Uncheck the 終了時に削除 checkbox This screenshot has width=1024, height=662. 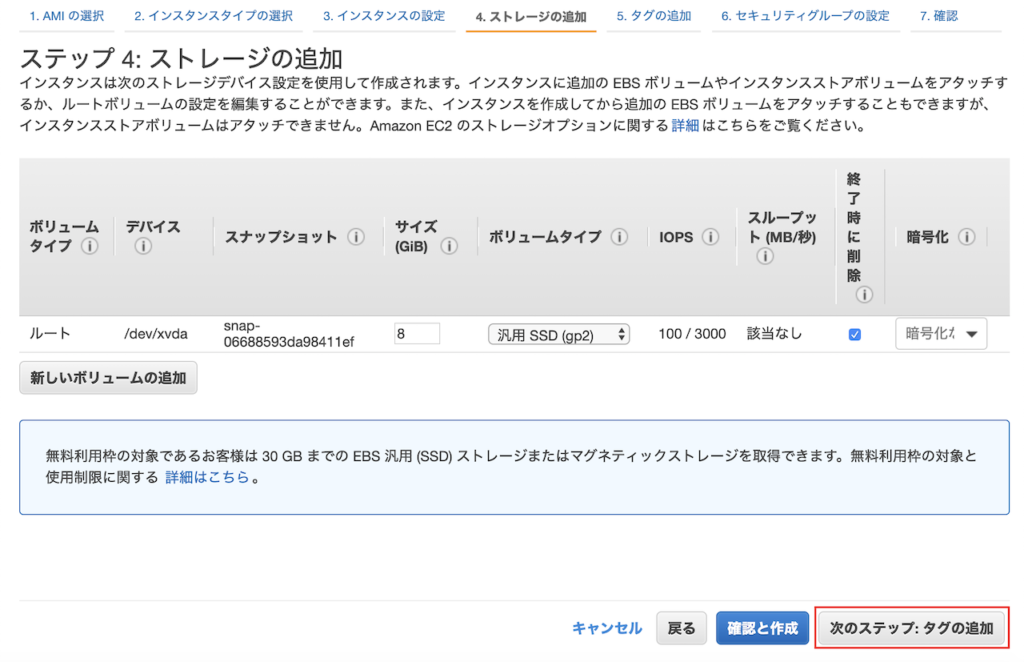click(854, 335)
